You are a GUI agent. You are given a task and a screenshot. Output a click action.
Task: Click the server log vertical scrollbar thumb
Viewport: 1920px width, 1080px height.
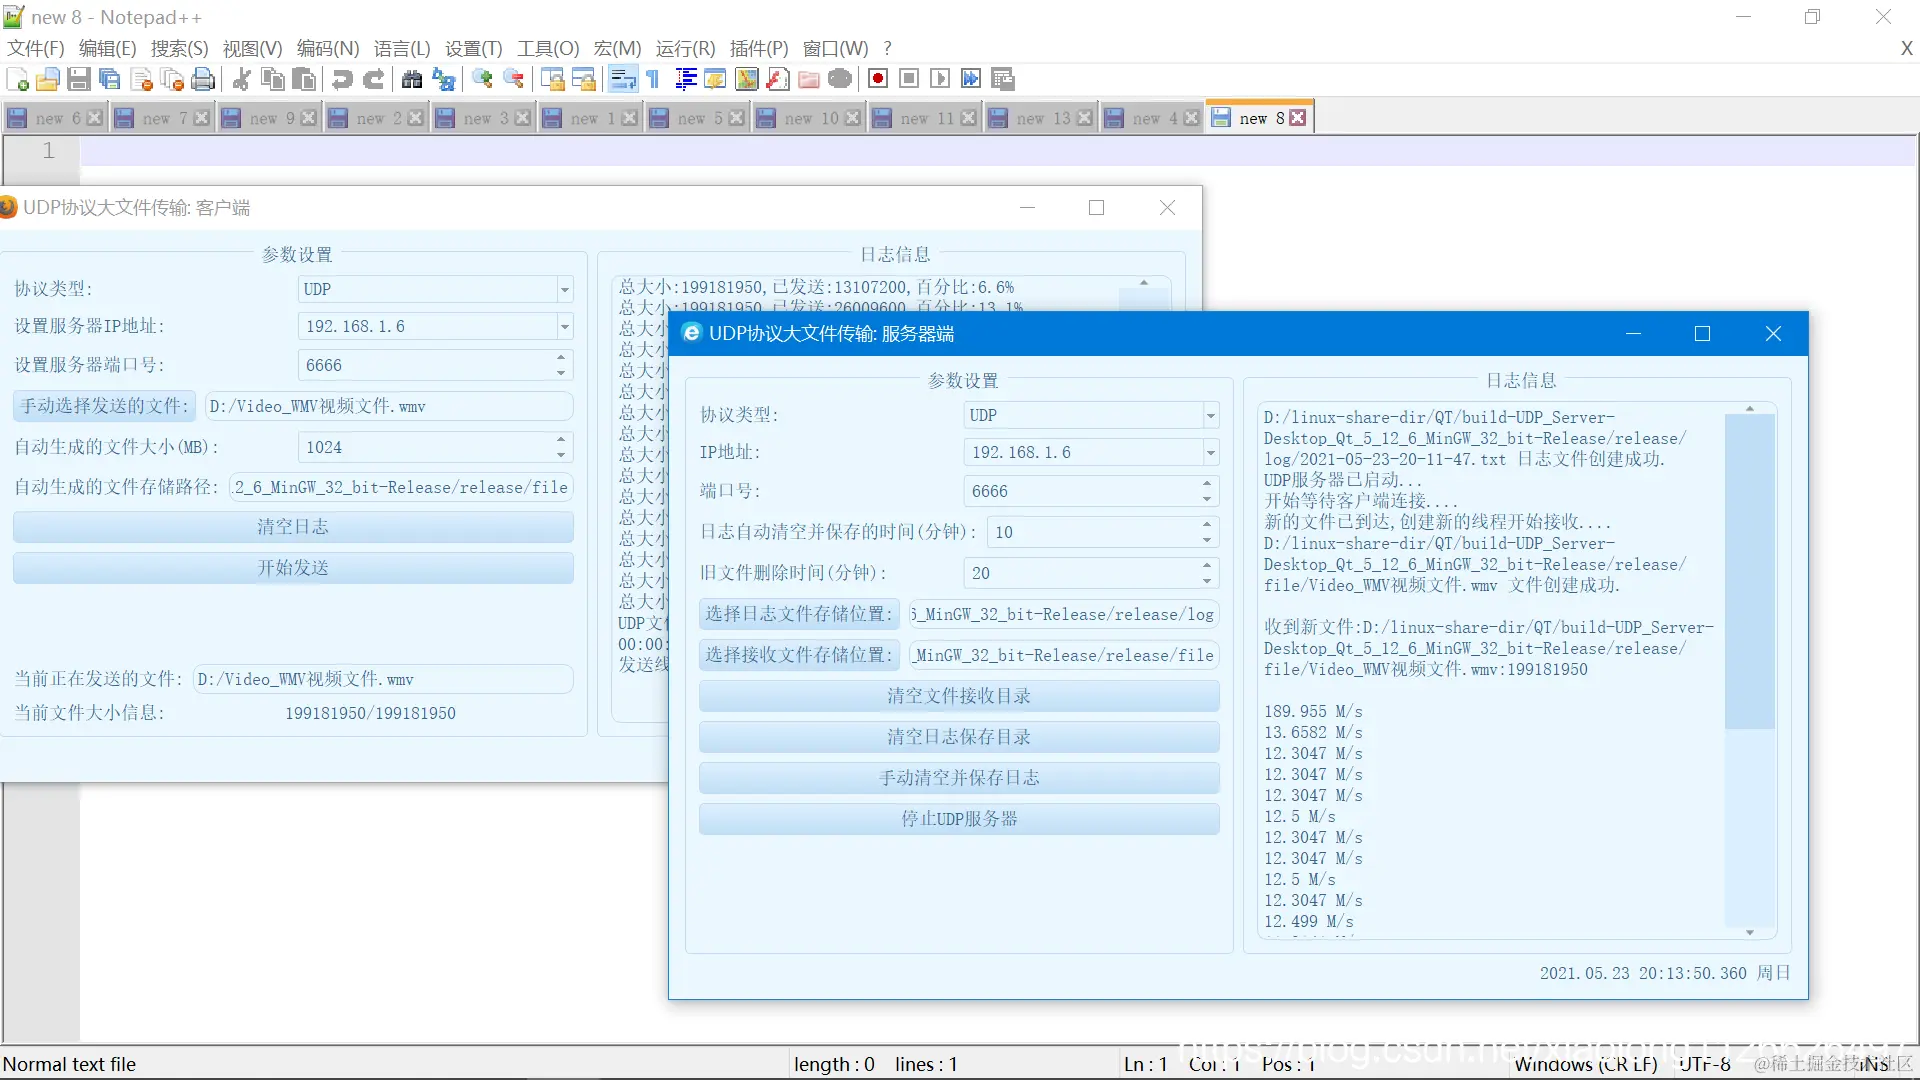[1749, 570]
